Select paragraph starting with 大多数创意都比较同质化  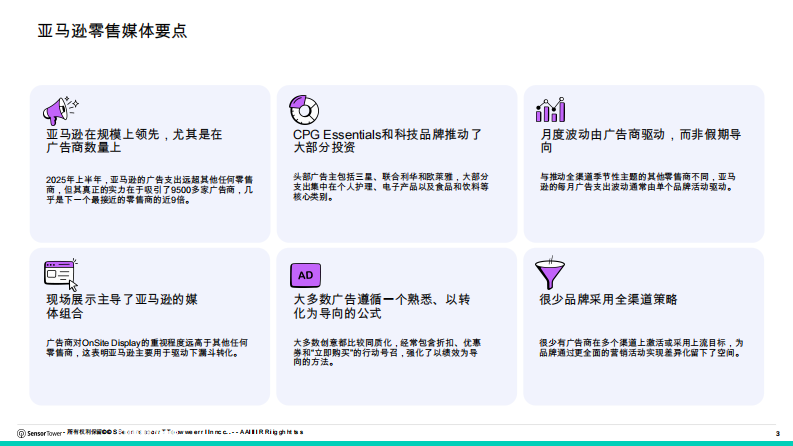tap(387, 352)
